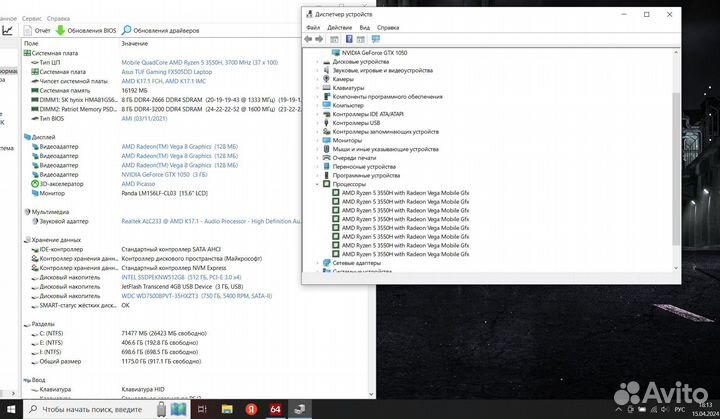Click the Хранение данных group icon
The height and width of the screenshot is (419, 720).
point(27,240)
